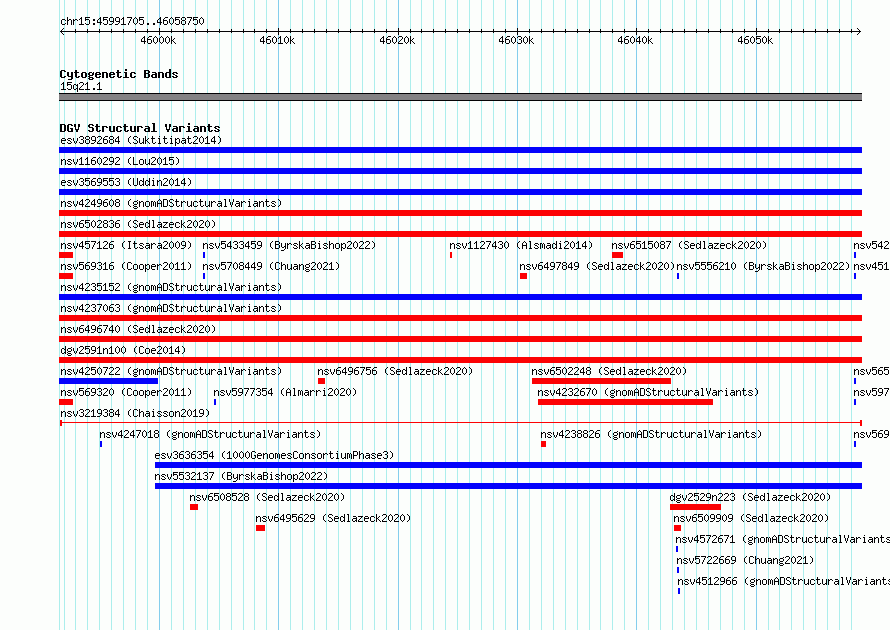Click the 46000k ruler tick label
This screenshot has width=890, height=630.
158,40
